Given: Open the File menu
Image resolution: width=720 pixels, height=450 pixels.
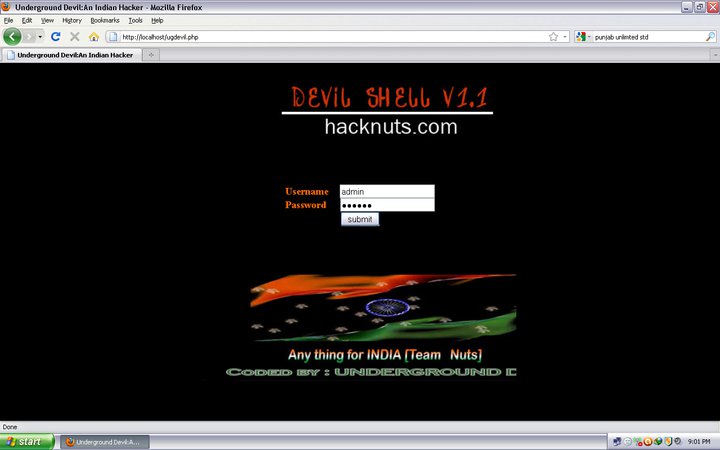Looking at the screenshot, I should click(x=8, y=20).
